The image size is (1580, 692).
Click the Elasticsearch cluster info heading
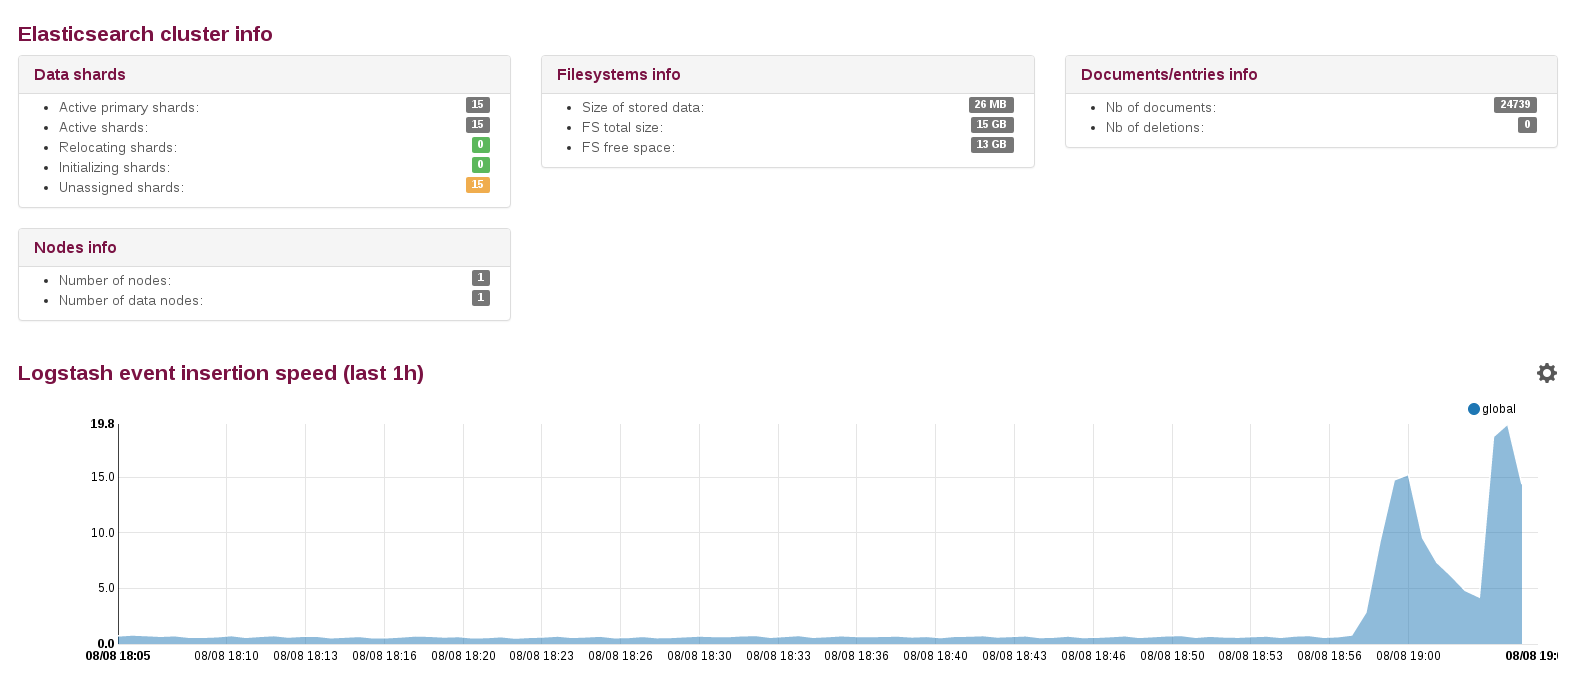[145, 34]
